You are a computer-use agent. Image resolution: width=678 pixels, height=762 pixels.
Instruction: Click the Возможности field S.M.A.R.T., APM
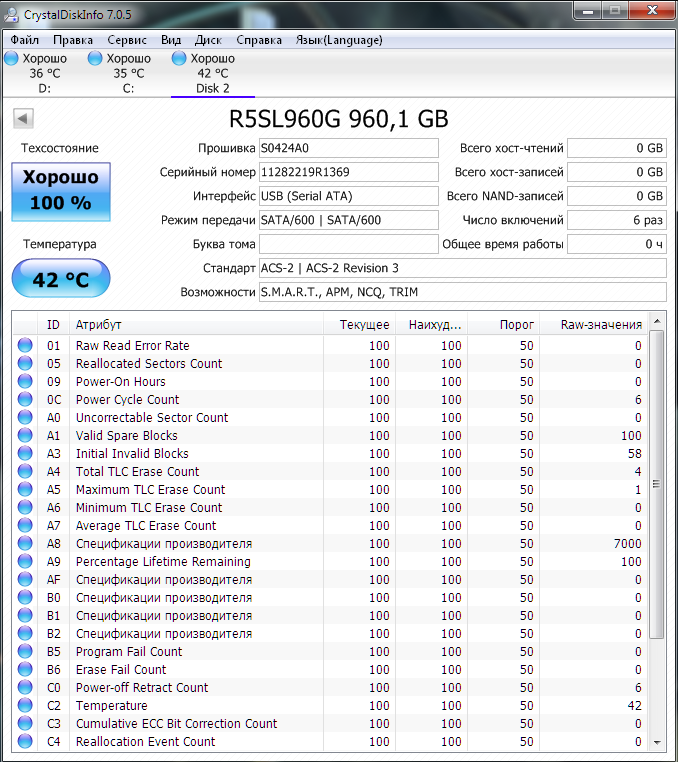coord(462,292)
